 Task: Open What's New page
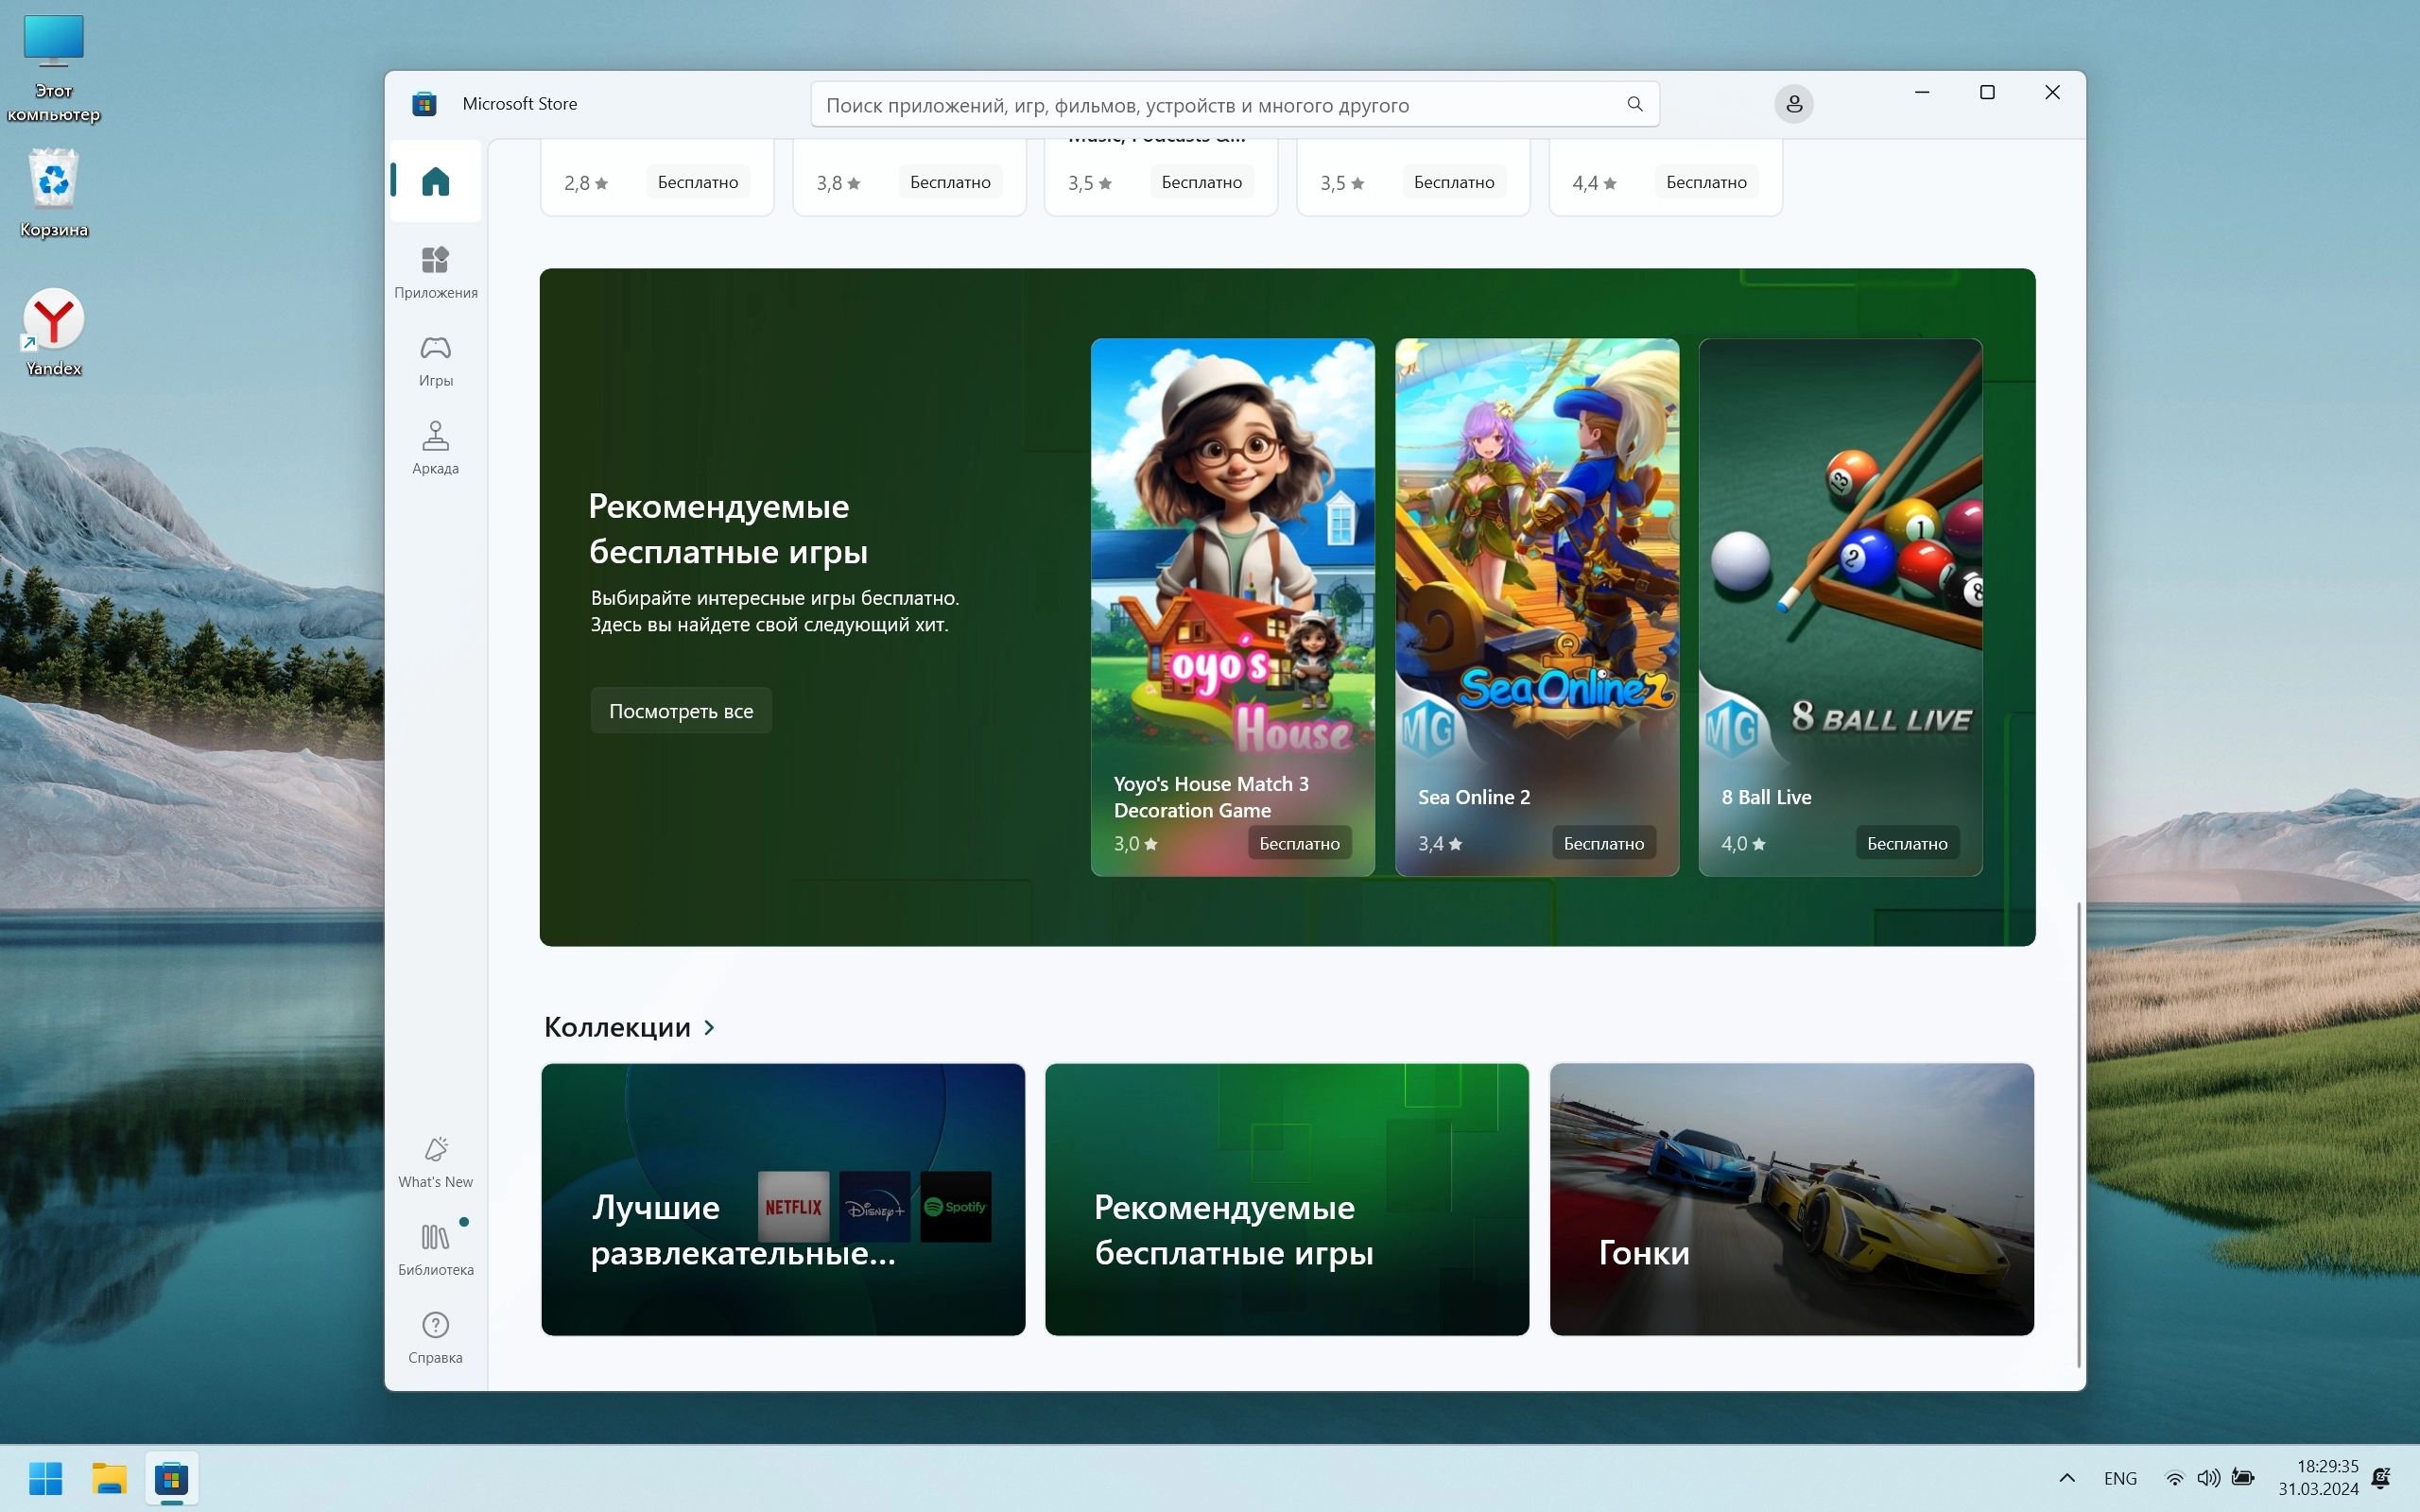(x=435, y=1161)
